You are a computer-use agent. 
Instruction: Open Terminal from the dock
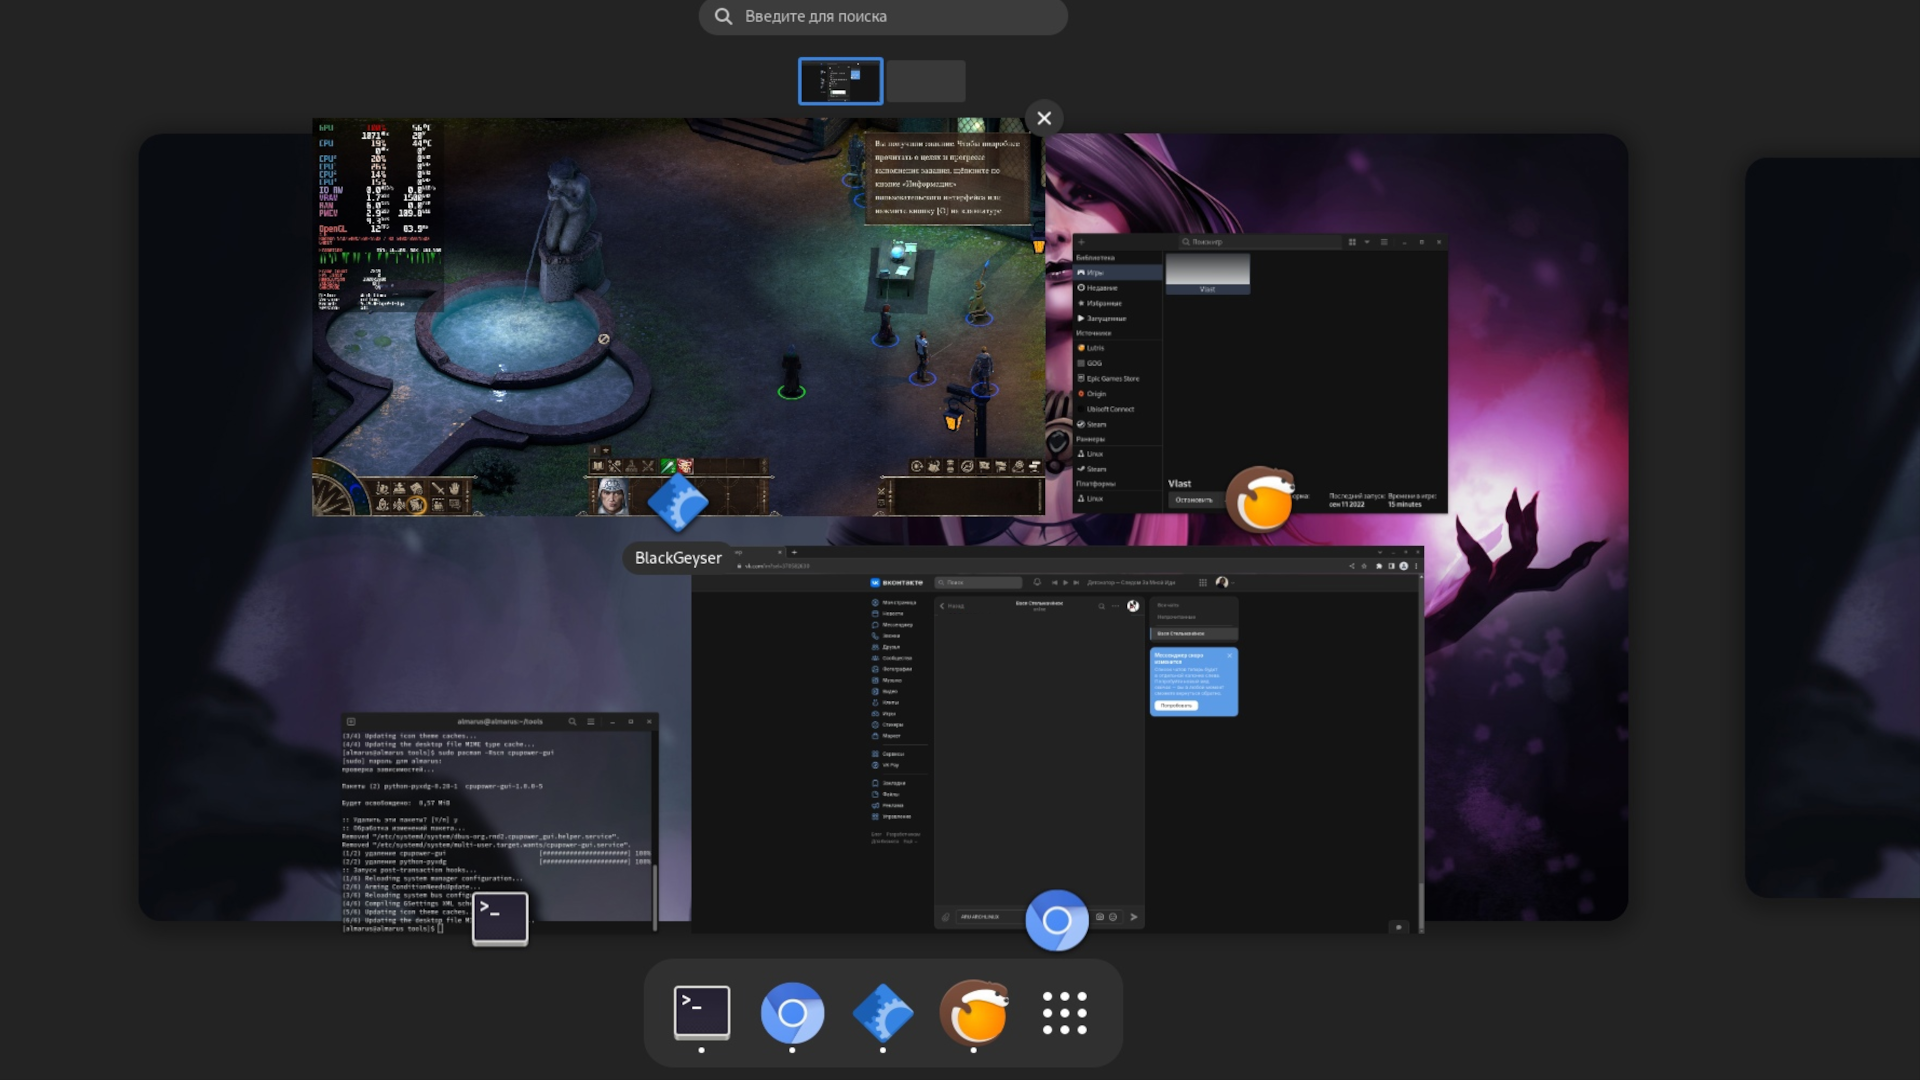pyautogui.click(x=702, y=1012)
